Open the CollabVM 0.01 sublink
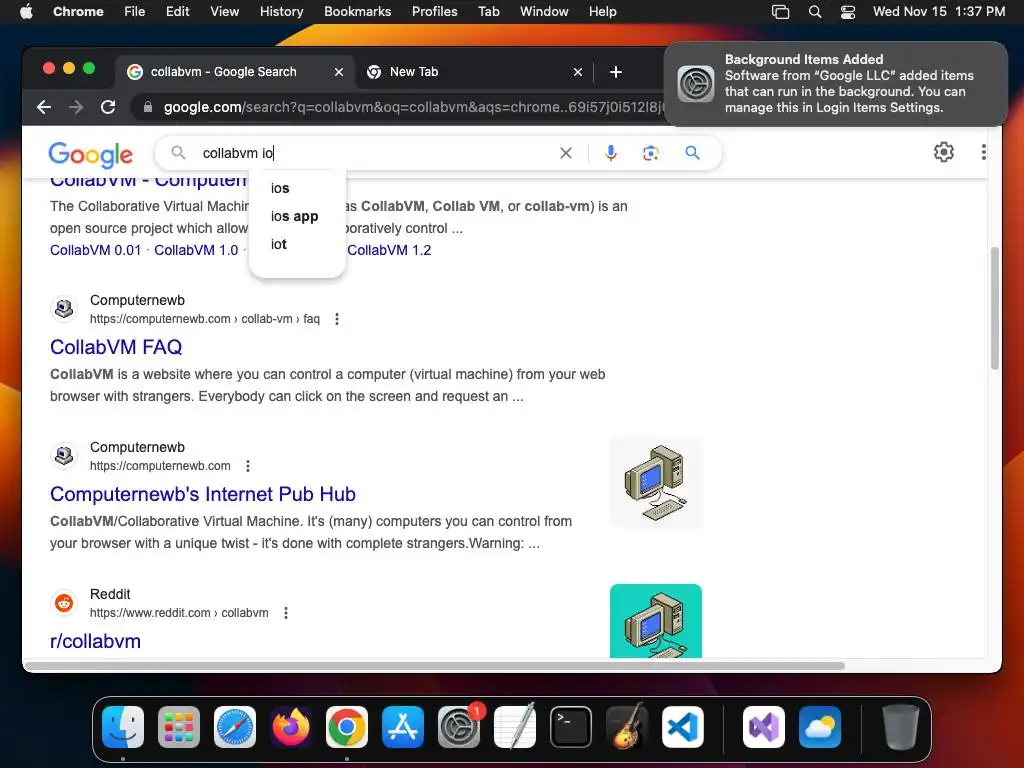 (95, 250)
